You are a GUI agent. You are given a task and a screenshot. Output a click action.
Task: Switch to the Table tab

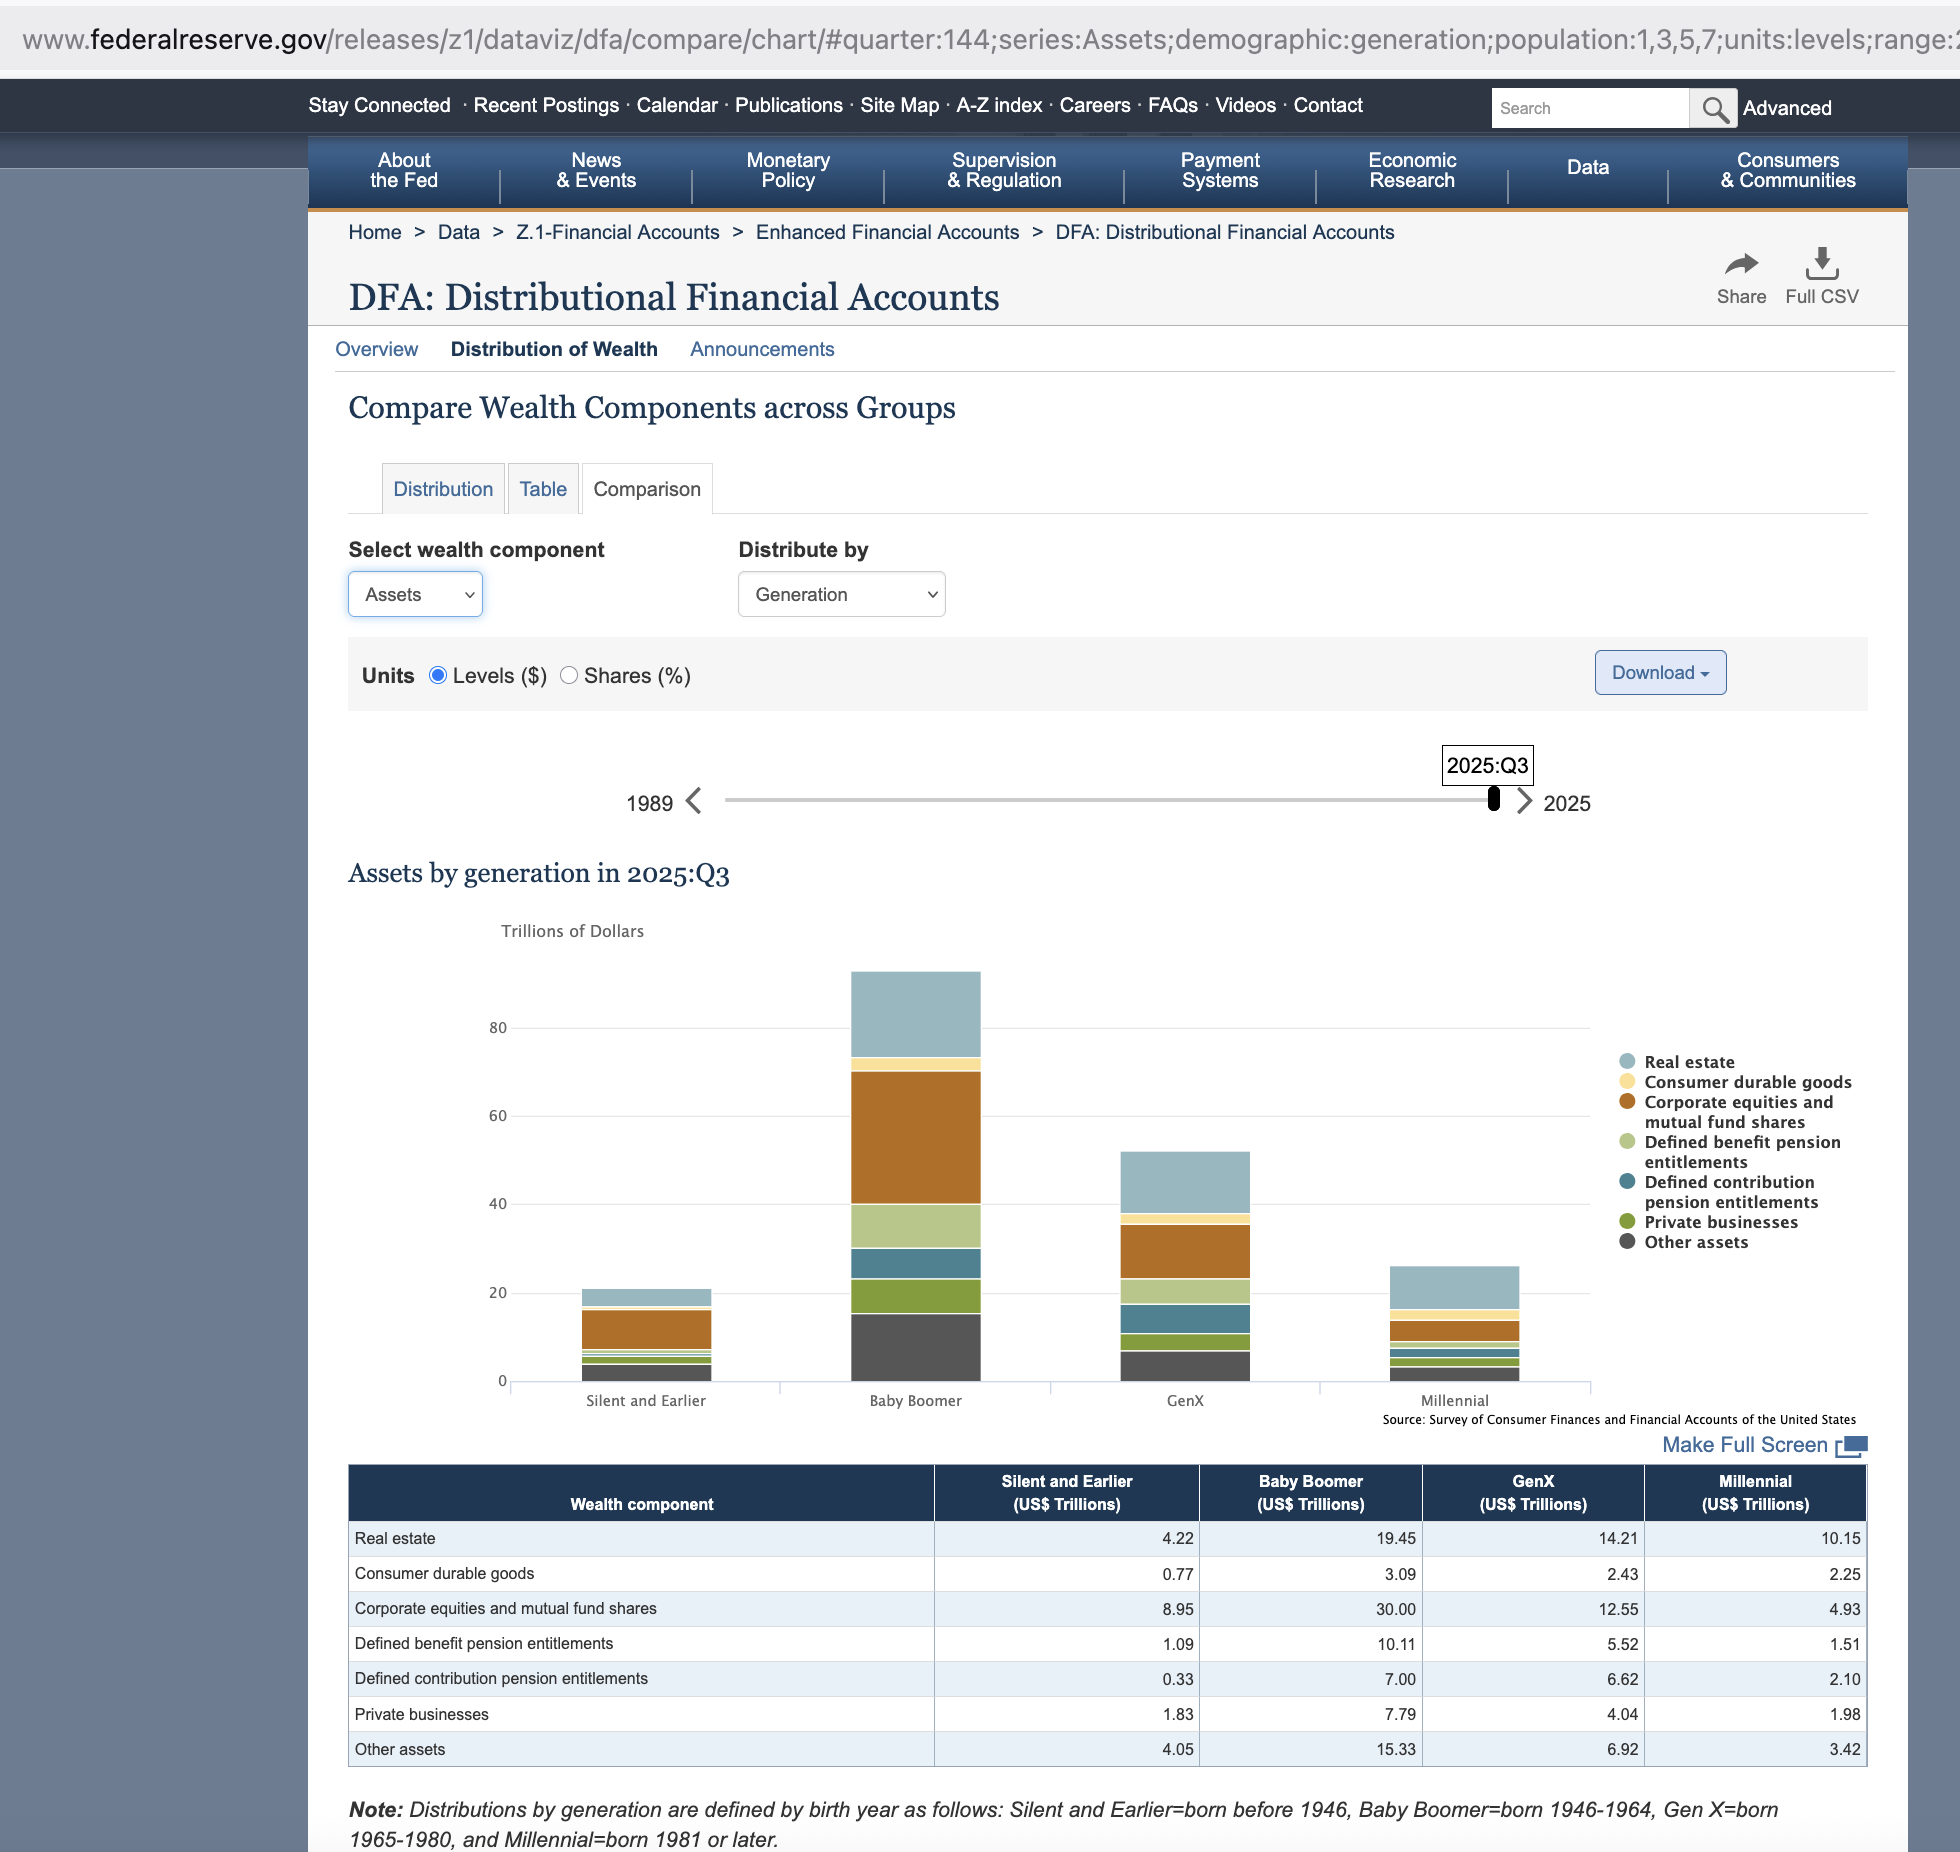543,489
